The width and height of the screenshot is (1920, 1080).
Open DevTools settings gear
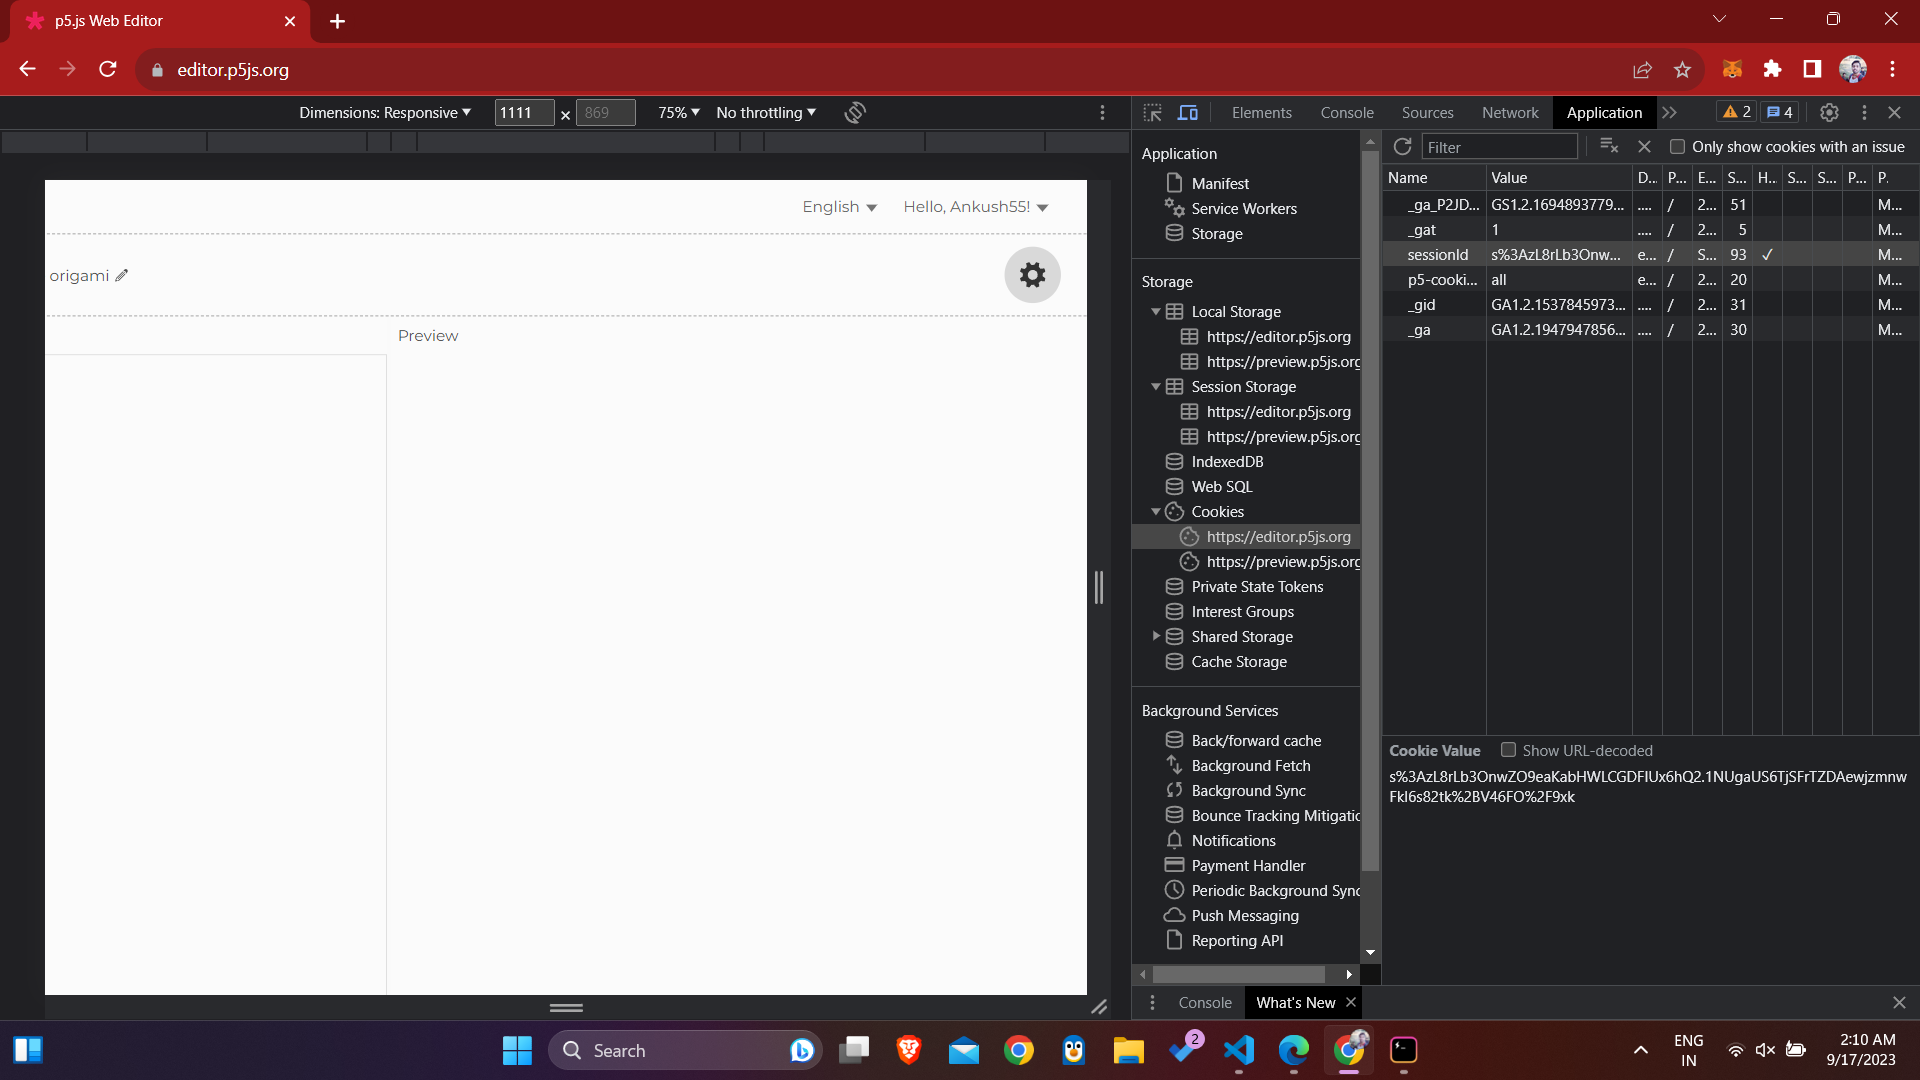click(x=1829, y=112)
